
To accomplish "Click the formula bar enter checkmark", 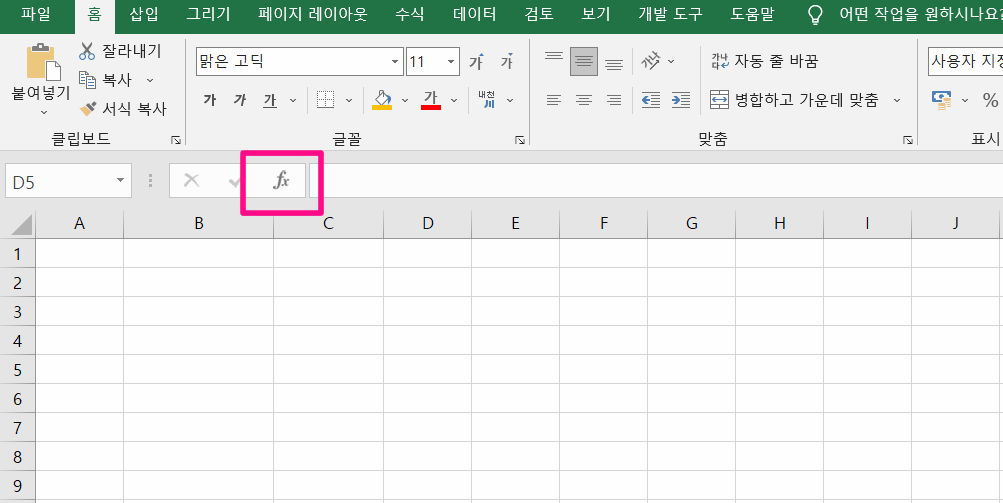I will 234,182.
